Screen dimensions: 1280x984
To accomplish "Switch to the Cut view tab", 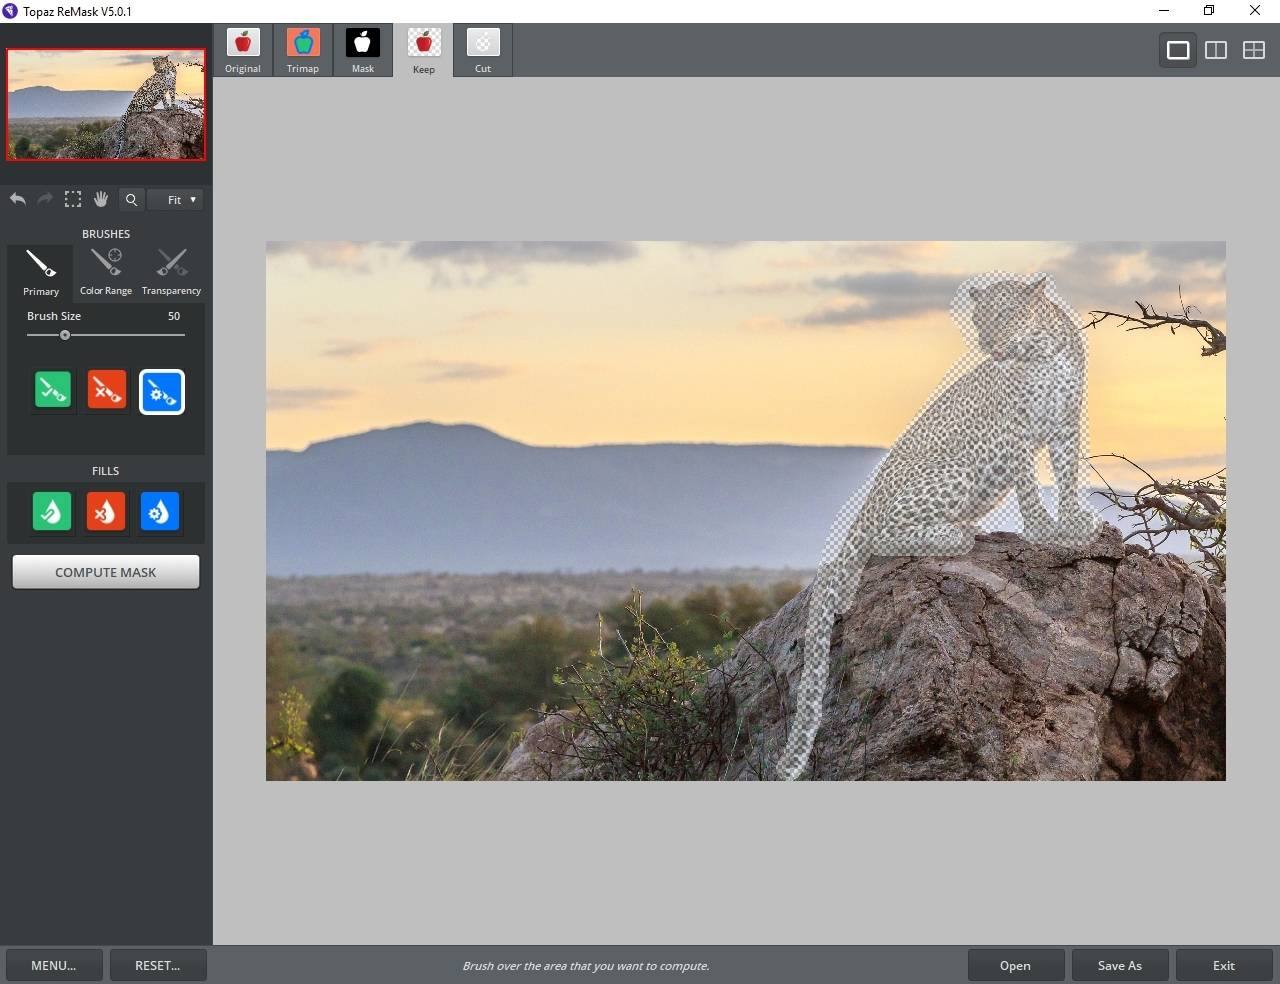I will pyautogui.click(x=483, y=51).
